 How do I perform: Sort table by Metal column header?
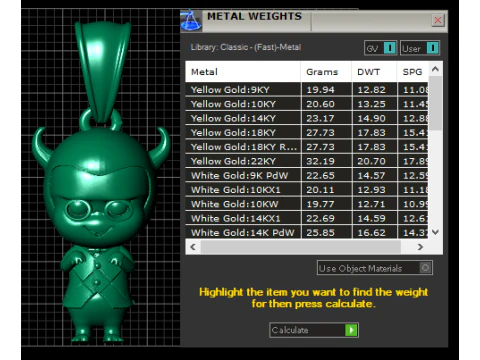coord(243,72)
